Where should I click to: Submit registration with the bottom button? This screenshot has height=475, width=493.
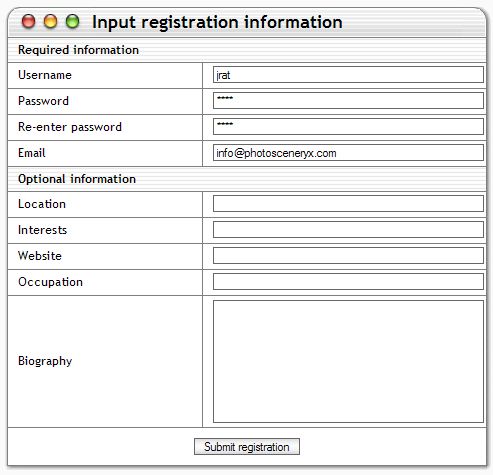pos(247,447)
